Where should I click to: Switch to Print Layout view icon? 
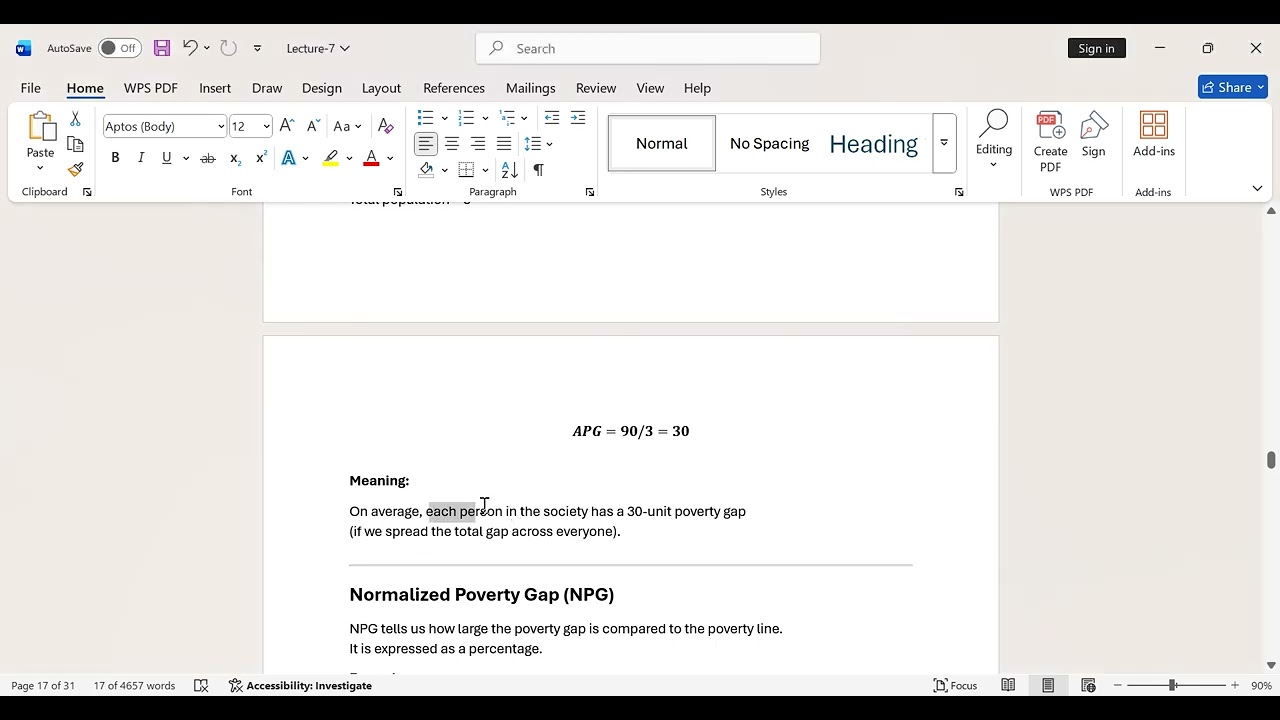pos(1048,686)
